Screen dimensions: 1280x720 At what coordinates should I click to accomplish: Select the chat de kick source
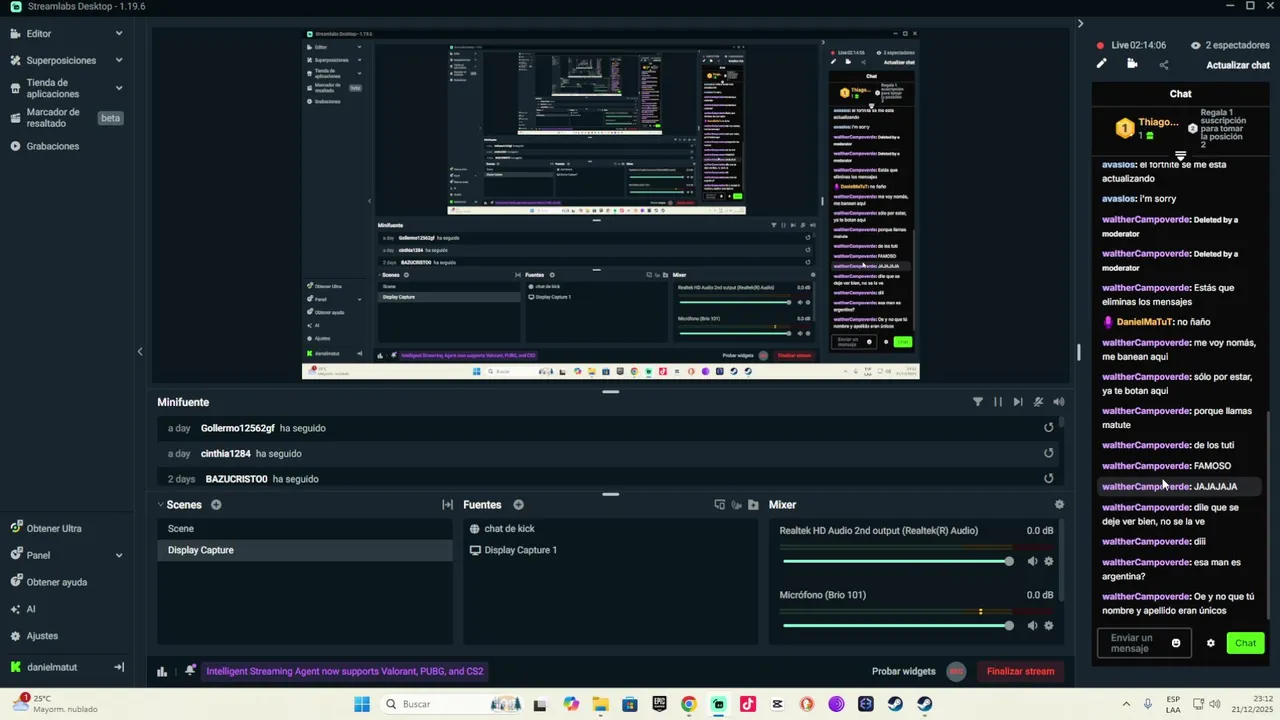610,529
